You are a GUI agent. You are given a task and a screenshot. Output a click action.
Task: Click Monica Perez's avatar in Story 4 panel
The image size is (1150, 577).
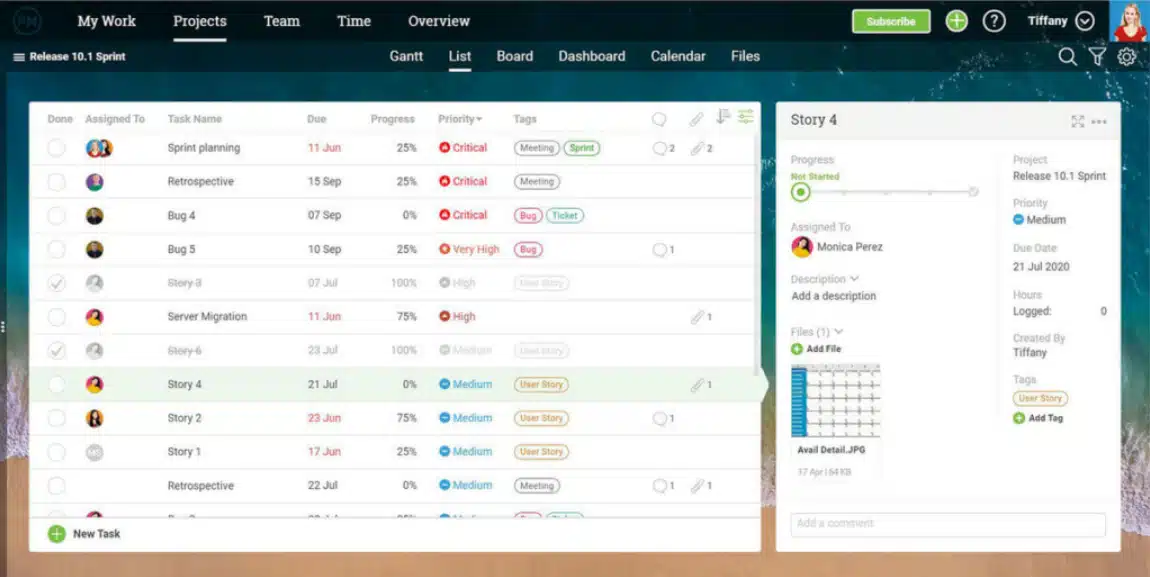(802, 247)
